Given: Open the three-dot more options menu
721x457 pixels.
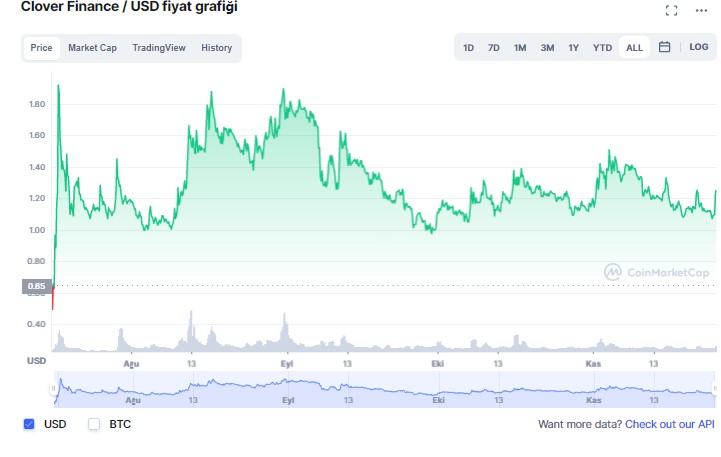Looking at the screenshot, I should (701, 11).
